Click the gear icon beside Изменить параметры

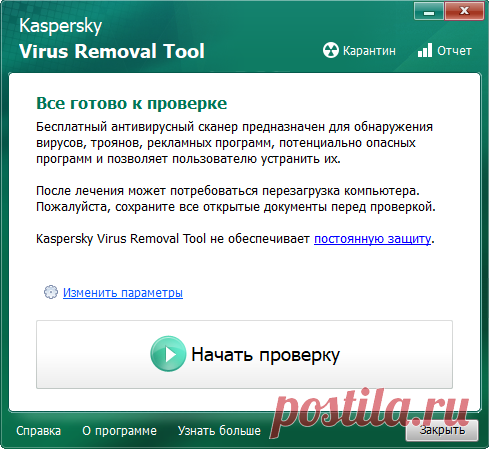pos(51,292)
